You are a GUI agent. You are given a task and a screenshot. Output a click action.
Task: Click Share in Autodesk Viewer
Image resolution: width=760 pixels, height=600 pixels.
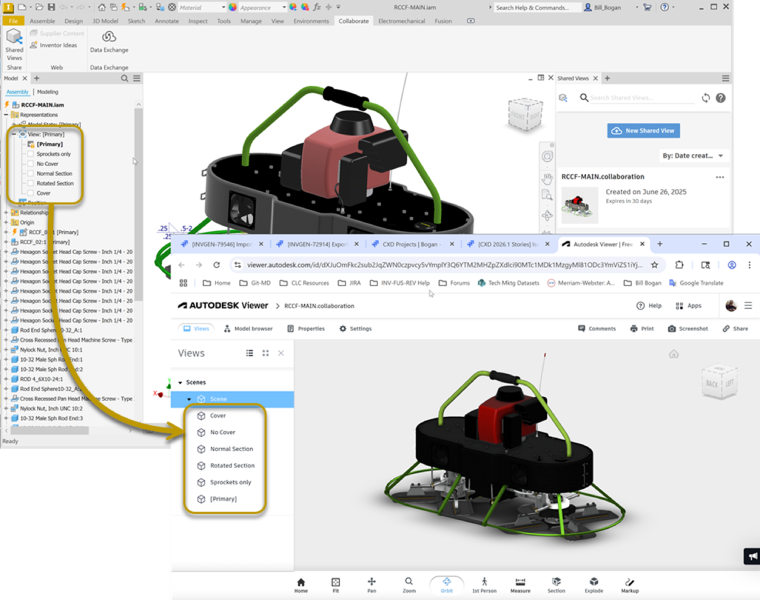(x=735, y=329)
